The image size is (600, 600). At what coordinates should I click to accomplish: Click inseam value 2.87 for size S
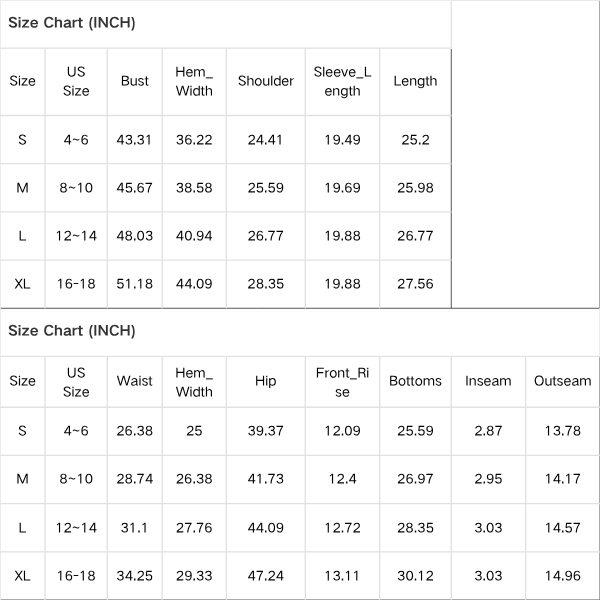(x=488, y=431)
